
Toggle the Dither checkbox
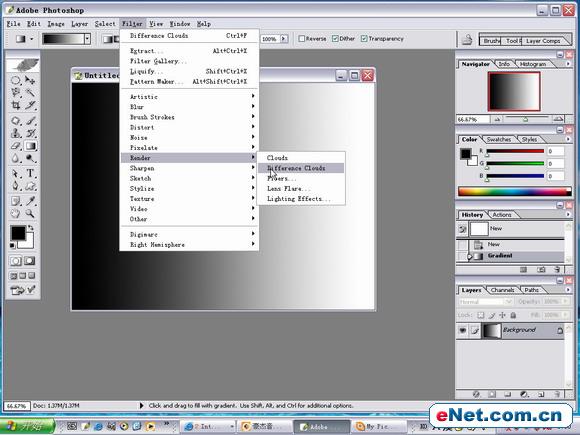click(x=335, y=38)
